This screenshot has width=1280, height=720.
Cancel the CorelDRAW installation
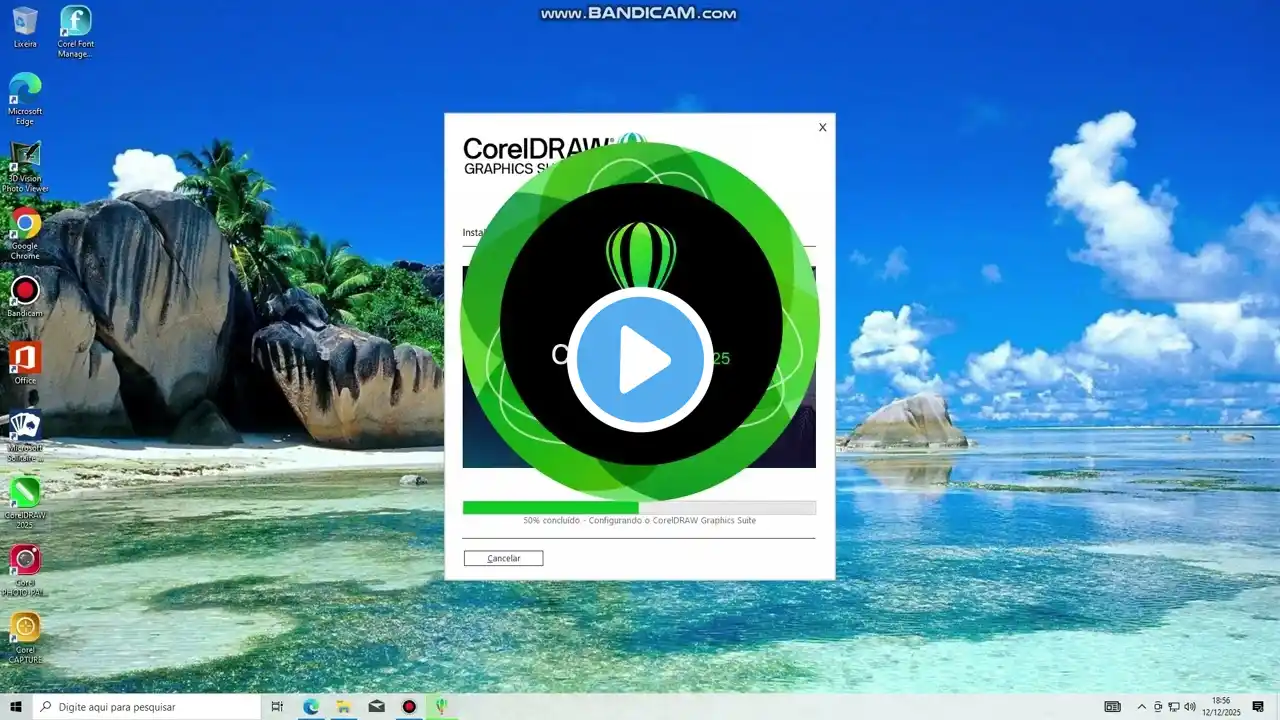503,558
